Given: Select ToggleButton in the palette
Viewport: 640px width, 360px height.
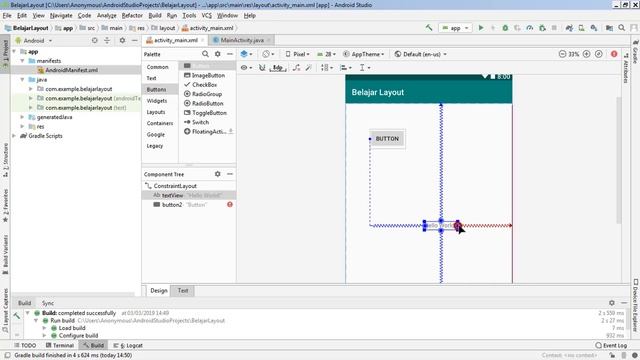Looking at the screenshot, I should [x=205, y=113].
